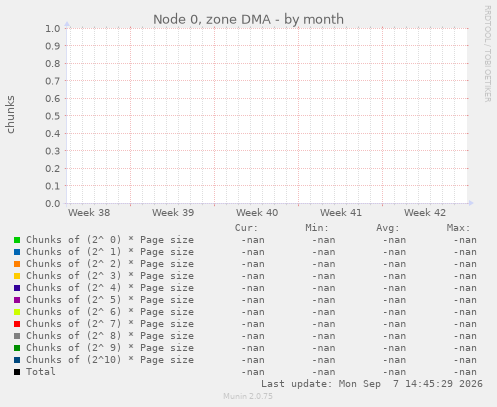The image size is (497, 407).
Task: Click the Min -nan value for Chunks of (2^10)
Action: [324, 360]
